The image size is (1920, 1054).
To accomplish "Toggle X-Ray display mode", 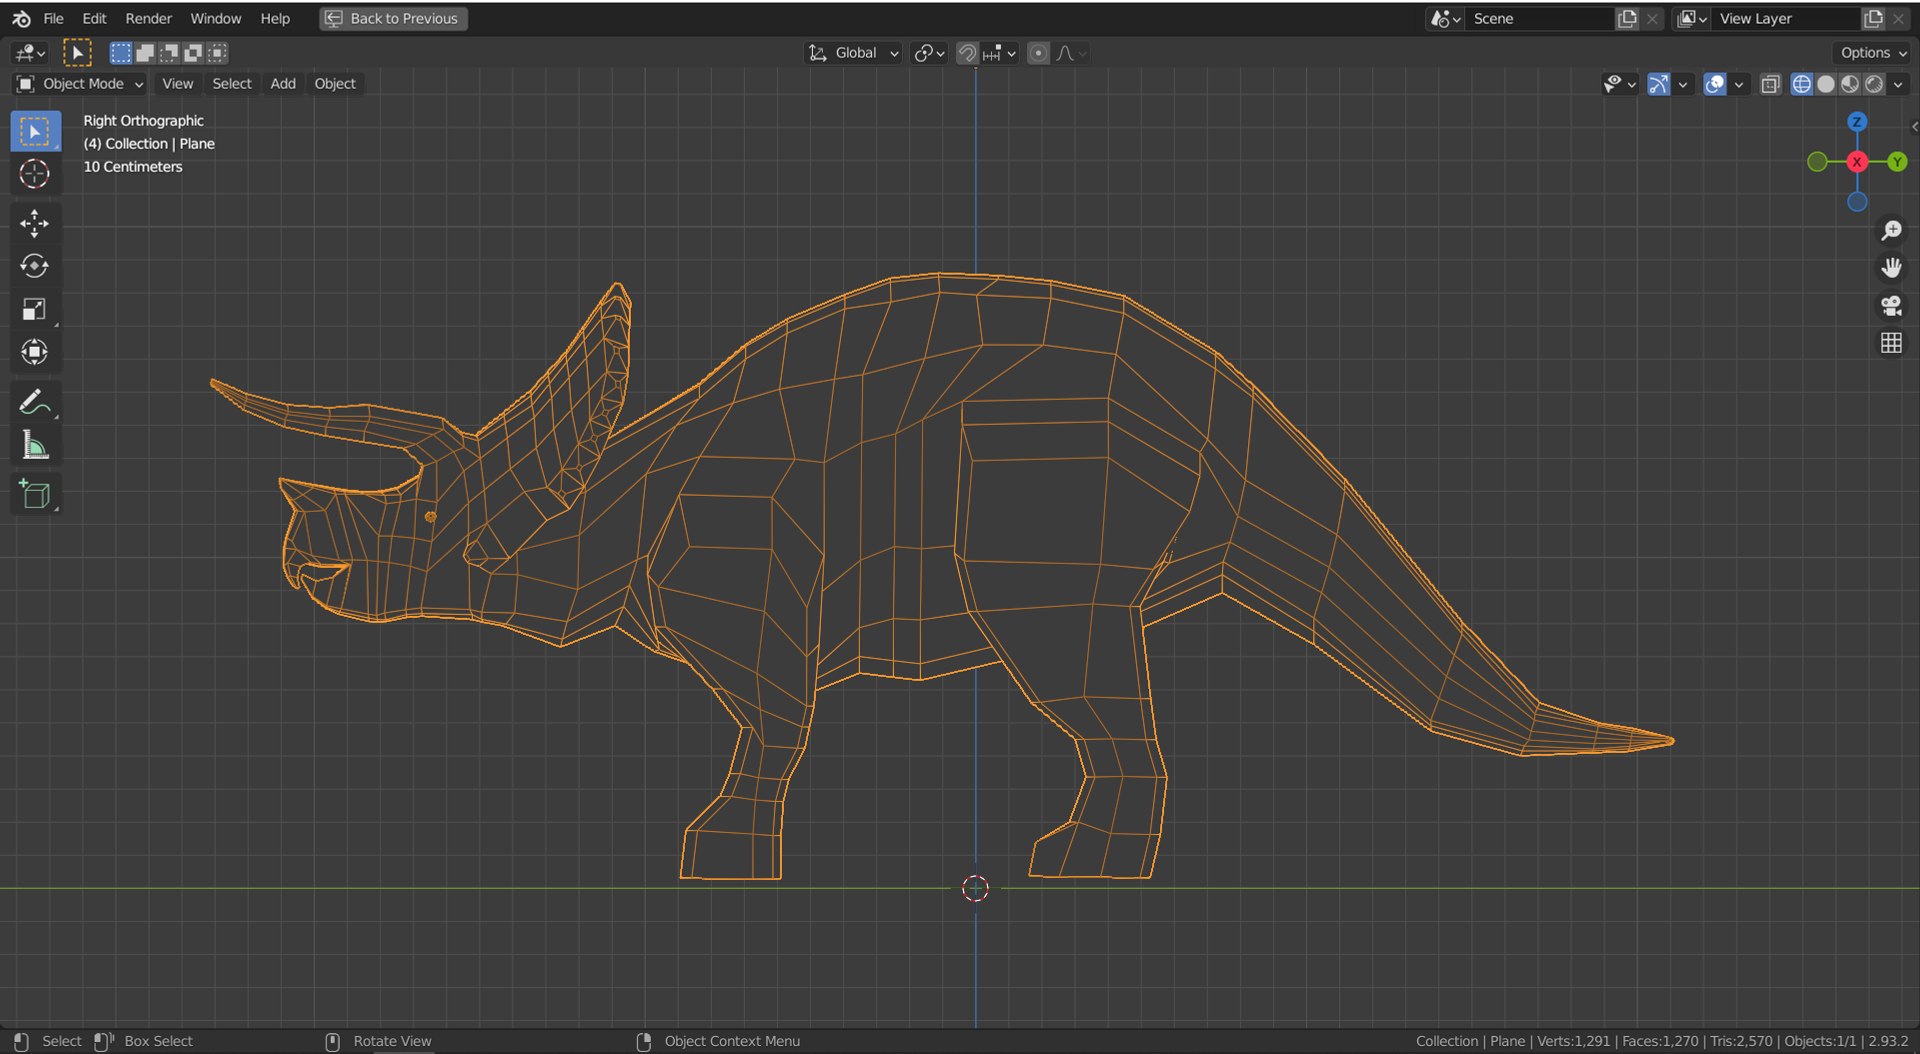I will click(x=1770, y=84).
